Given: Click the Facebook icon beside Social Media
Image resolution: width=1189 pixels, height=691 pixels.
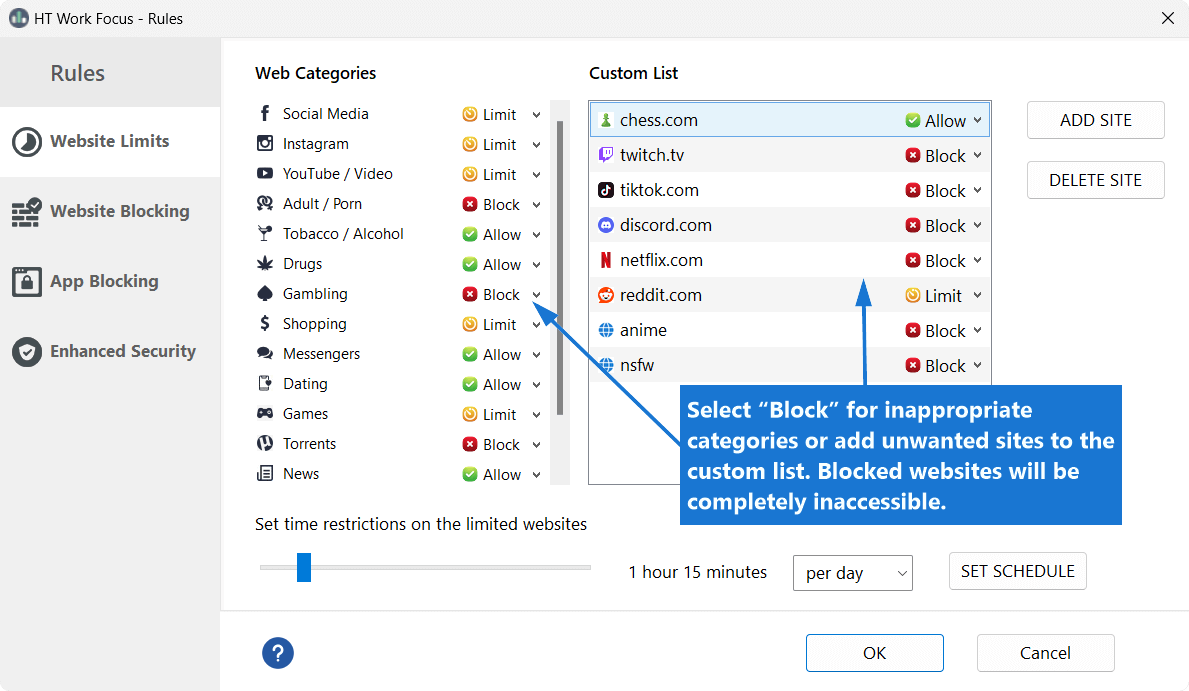Looking at the screenshot, I should coord(265,114).
